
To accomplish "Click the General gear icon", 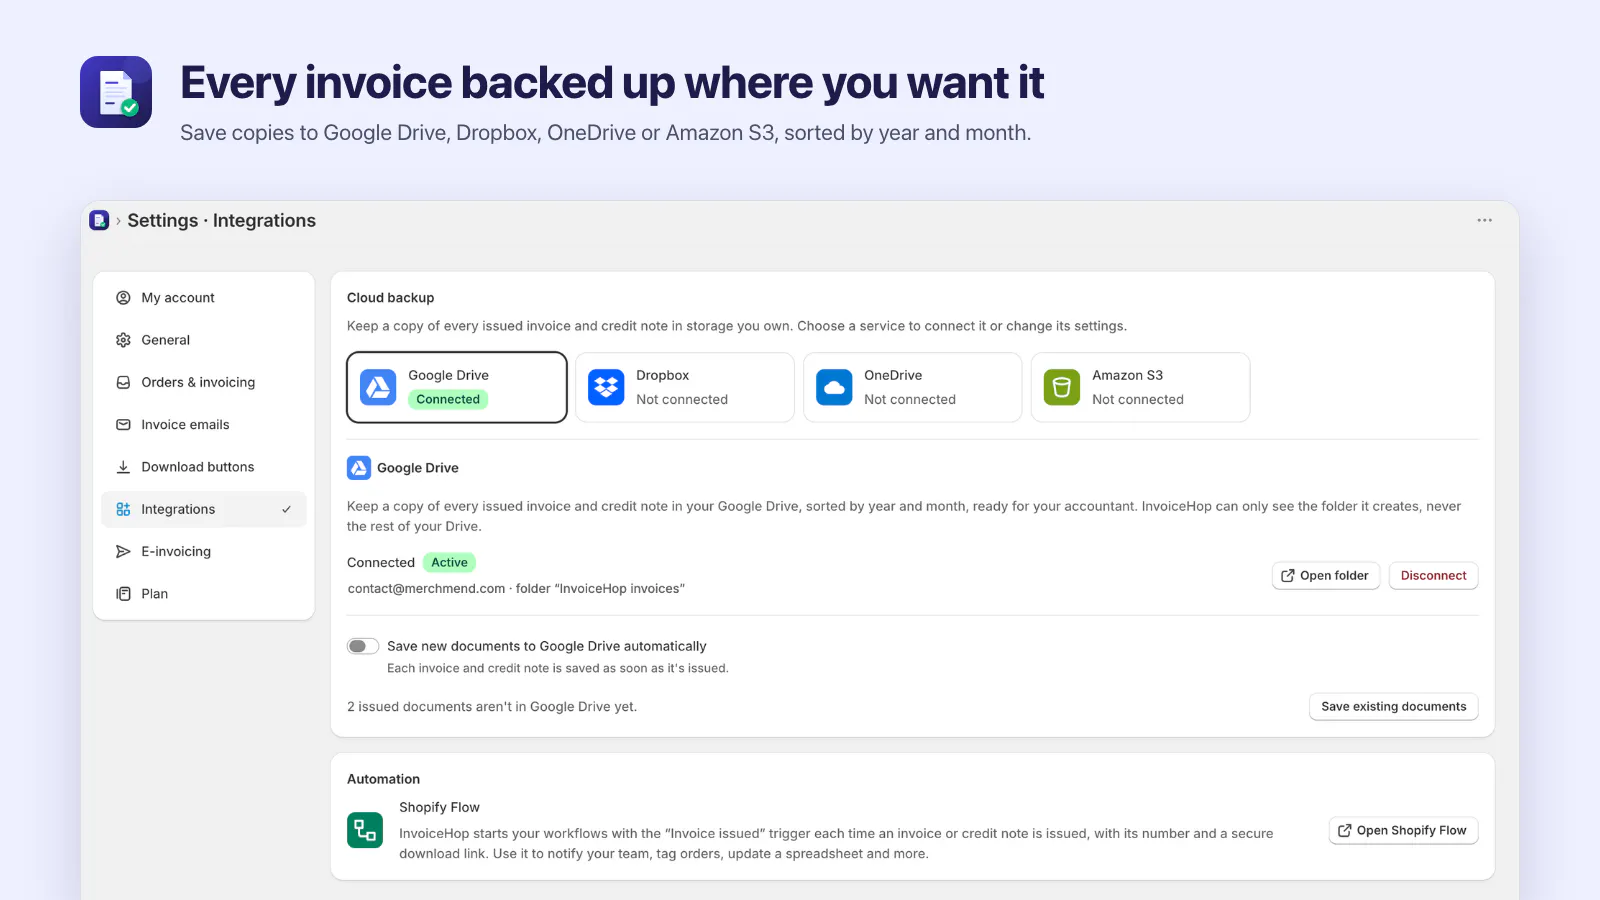I will [x=123, y=340].
